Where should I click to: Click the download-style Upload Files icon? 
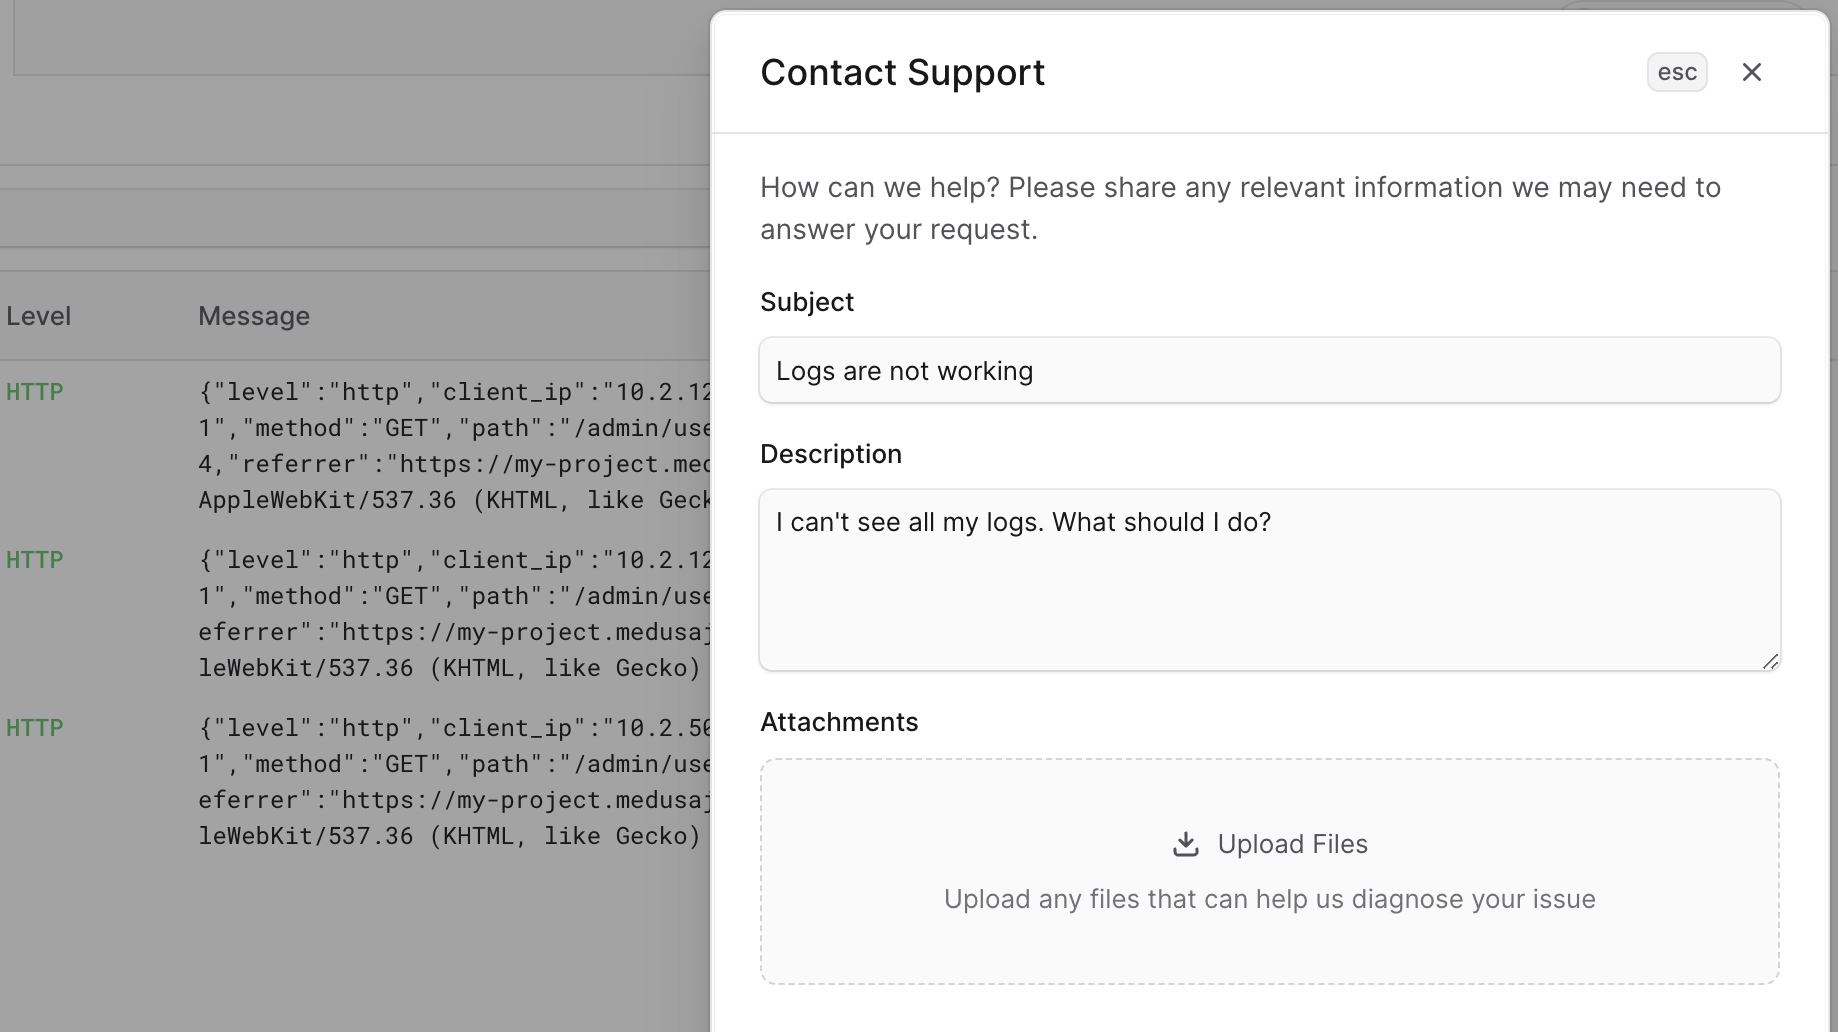coord(1185,843)
